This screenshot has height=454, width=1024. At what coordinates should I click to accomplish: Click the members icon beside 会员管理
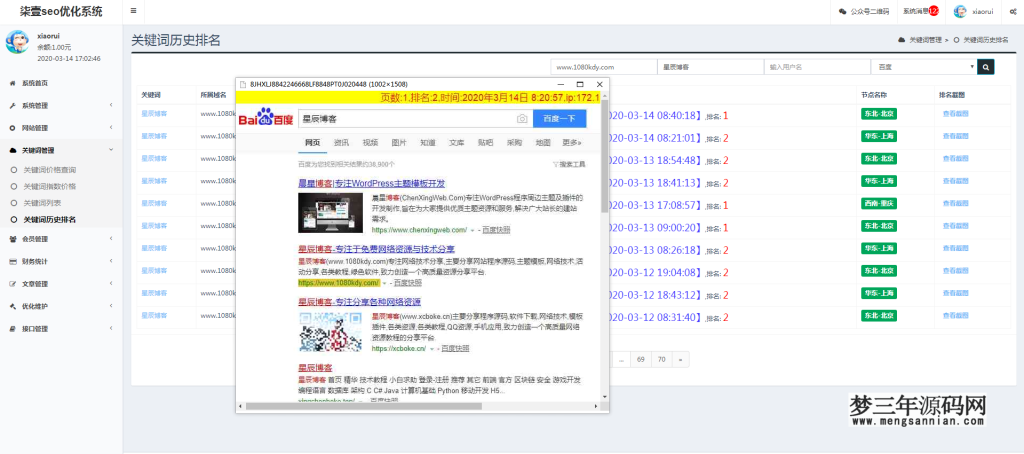(12, 239)
